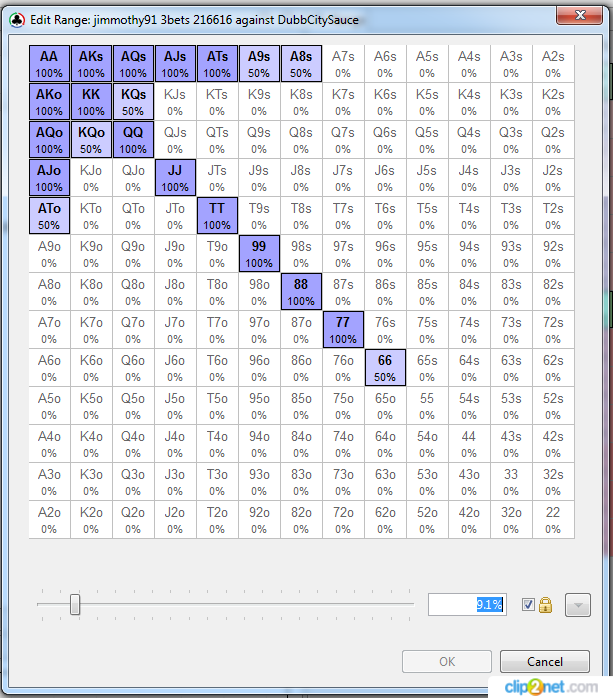The image size is (613, 698).
Task: Toggle the A9s cell at 50%
Action: [x=259, y=64]
